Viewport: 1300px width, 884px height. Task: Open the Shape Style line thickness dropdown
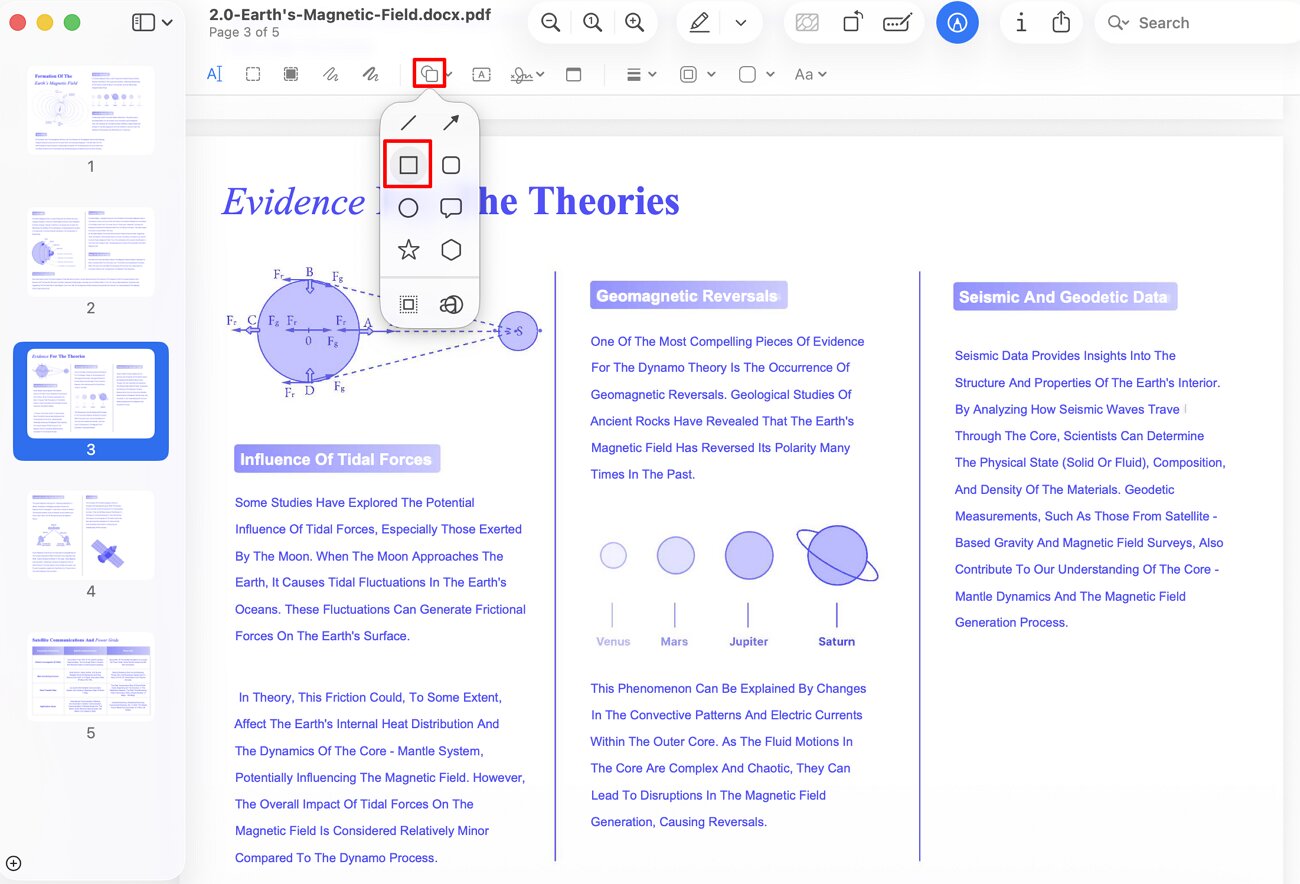pos(641,74)
